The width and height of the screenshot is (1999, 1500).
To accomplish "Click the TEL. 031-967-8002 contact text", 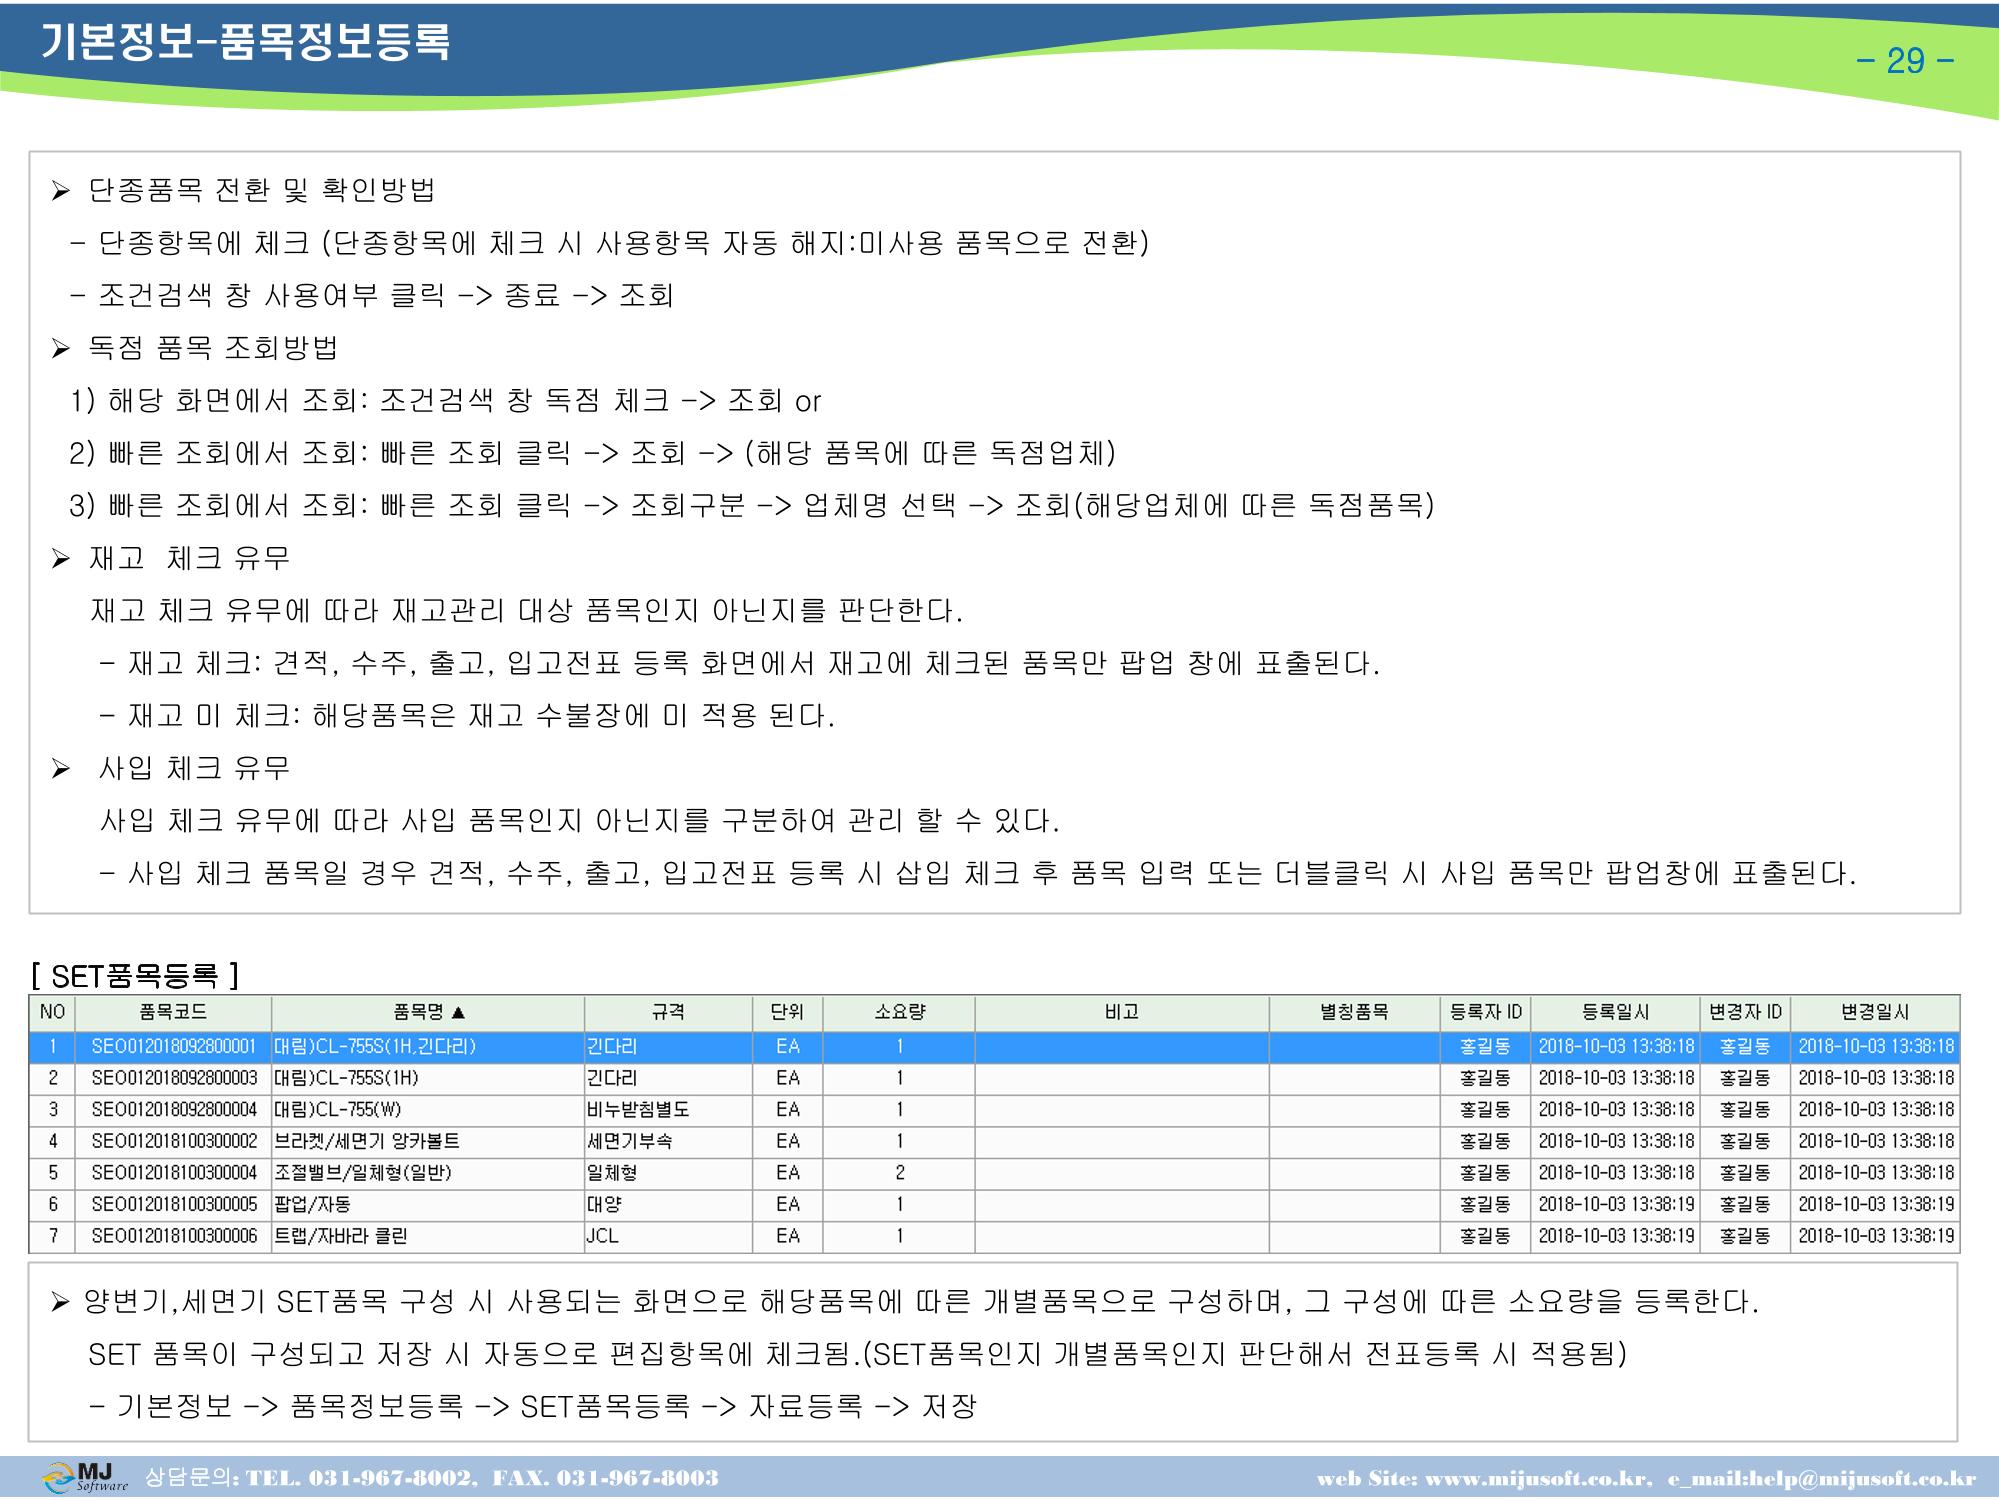I will 359,1479.
